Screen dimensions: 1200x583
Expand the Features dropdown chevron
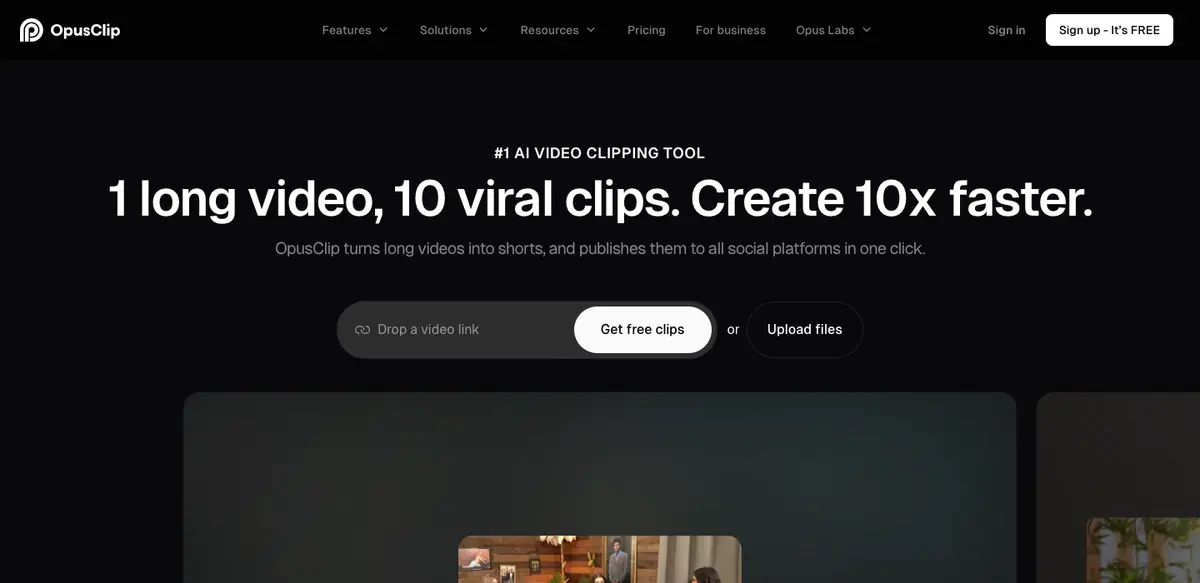click(383, 30)
